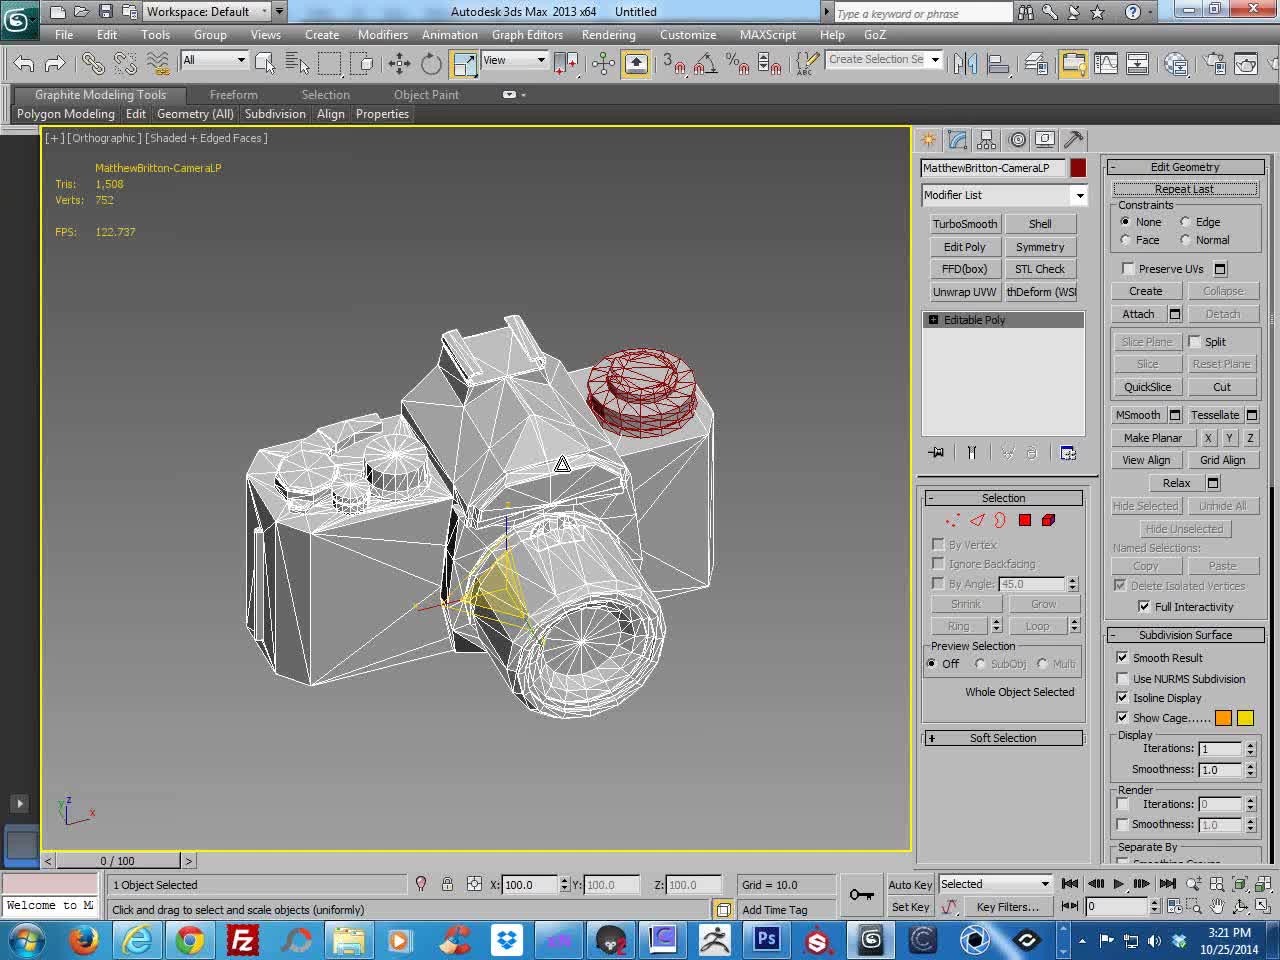Click the Render Setup icon
This screenshot has width=1280, height=960.
1215,64
